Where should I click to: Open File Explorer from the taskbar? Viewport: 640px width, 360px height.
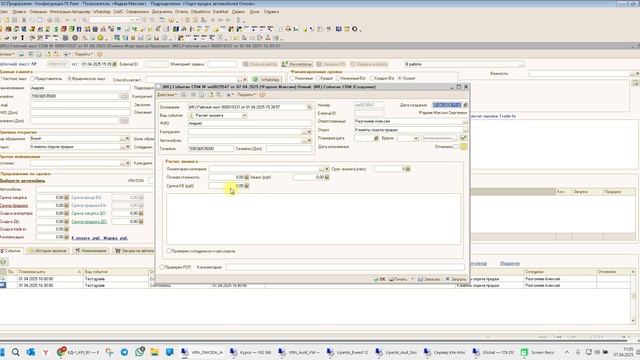tap(154, 352)
